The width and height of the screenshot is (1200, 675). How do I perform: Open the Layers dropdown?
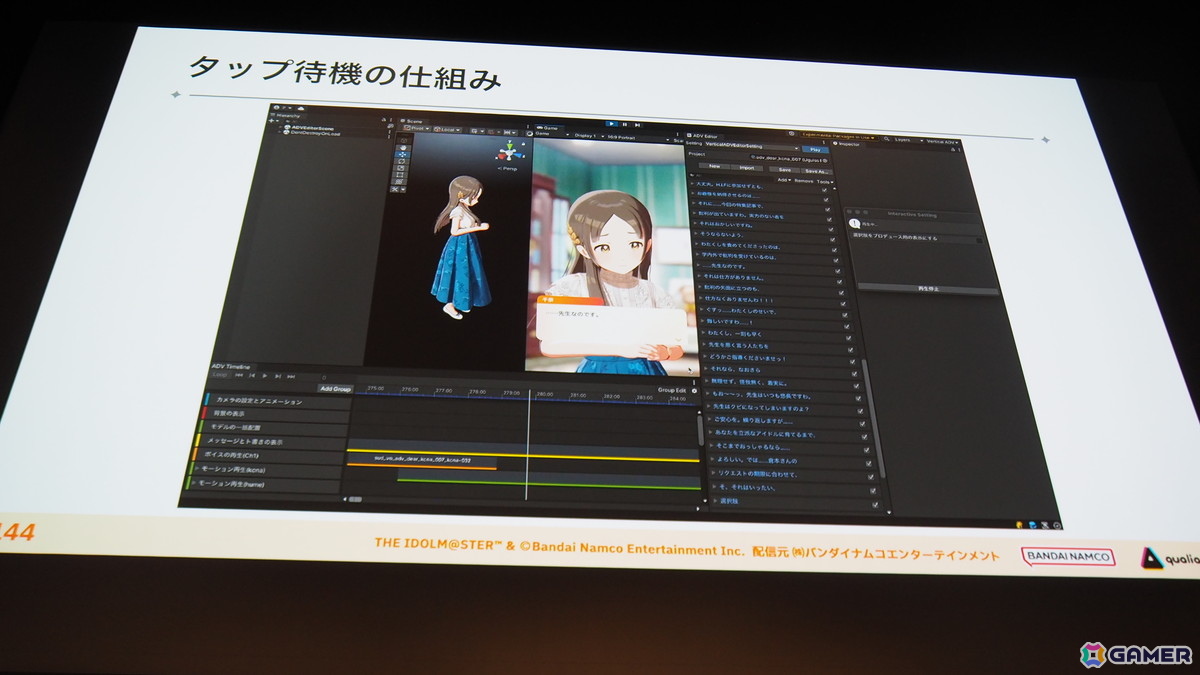point(908,140)
